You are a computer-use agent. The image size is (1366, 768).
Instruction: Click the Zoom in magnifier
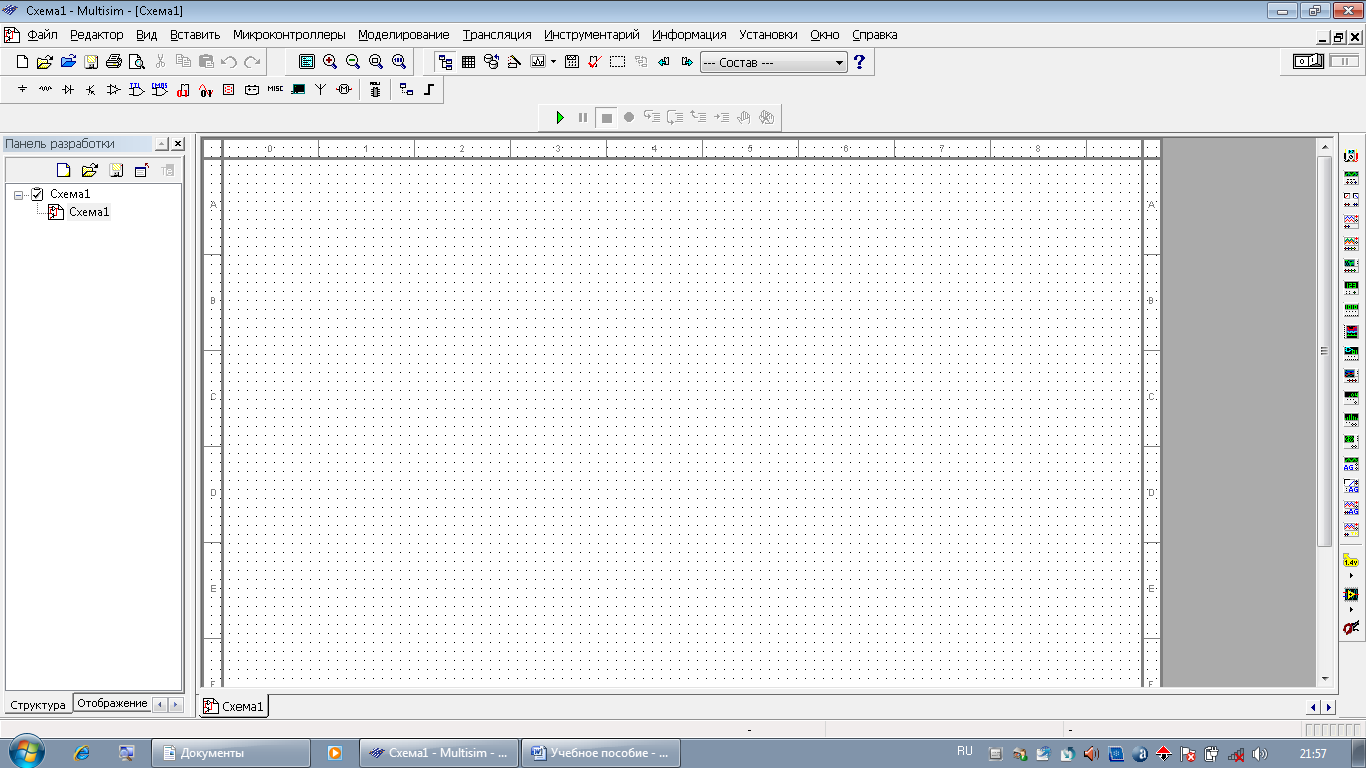coord(330,61)
